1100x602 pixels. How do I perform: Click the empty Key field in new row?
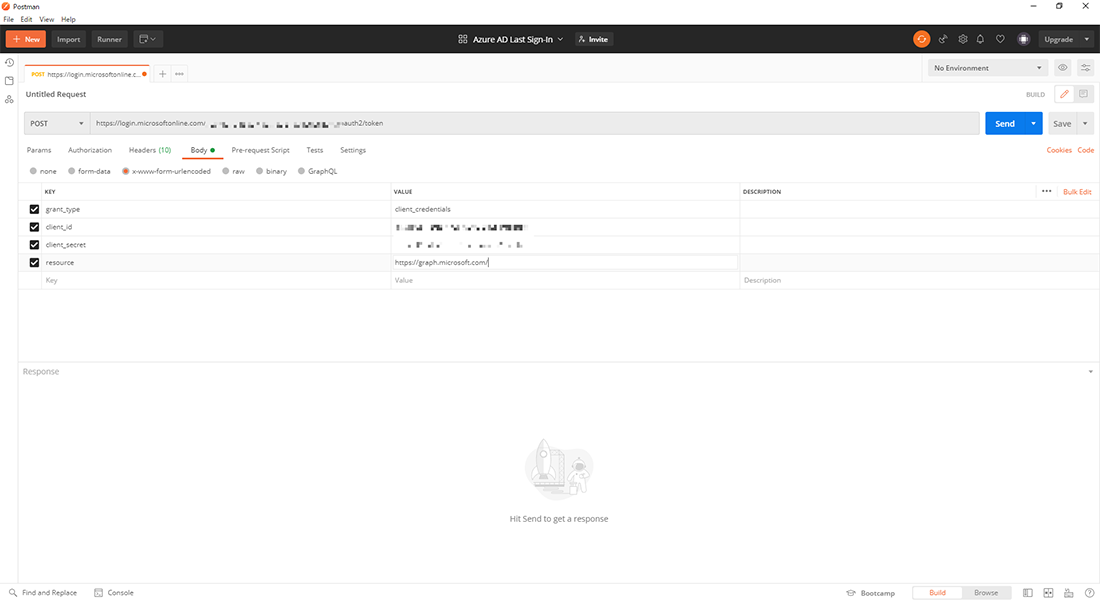216,281
